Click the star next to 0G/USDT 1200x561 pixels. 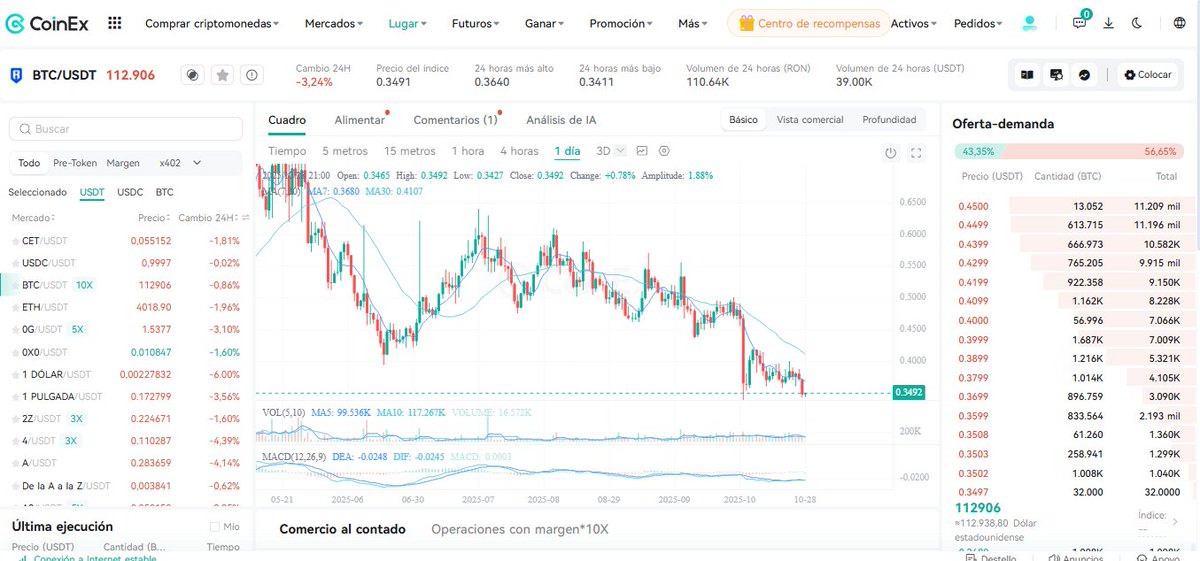pyautogui.click(x=14, y=329)
